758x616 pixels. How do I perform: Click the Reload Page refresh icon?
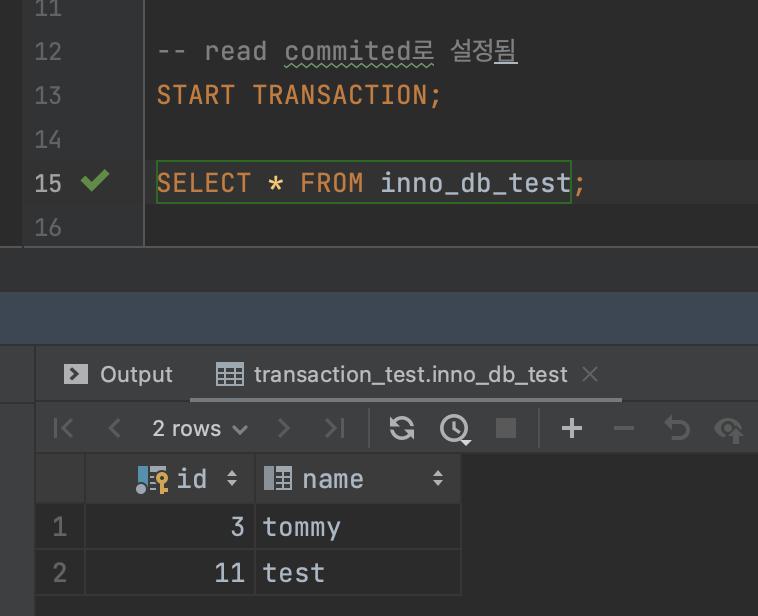coord(402,429)
